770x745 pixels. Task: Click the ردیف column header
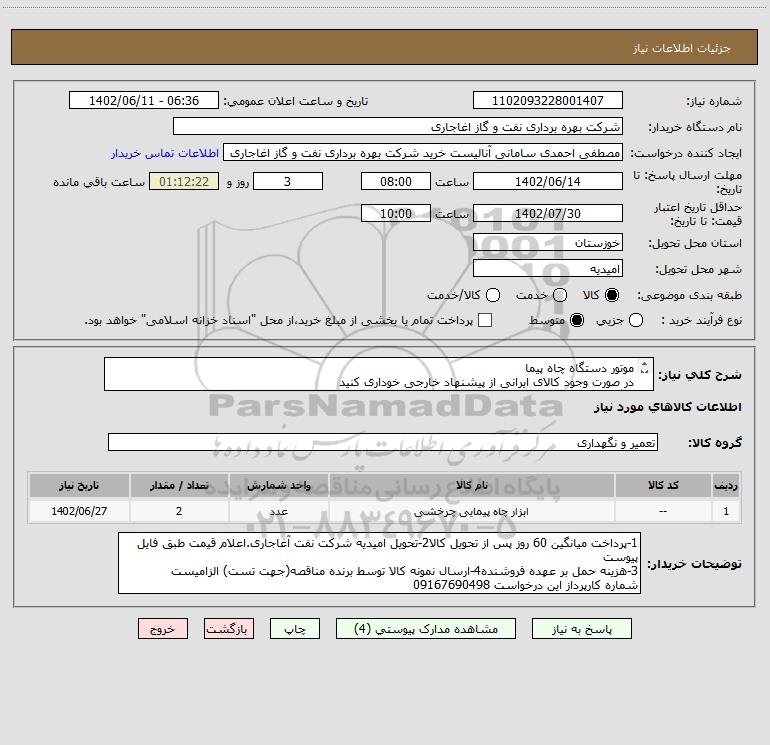pyautogui.click(x=726, y=485)
